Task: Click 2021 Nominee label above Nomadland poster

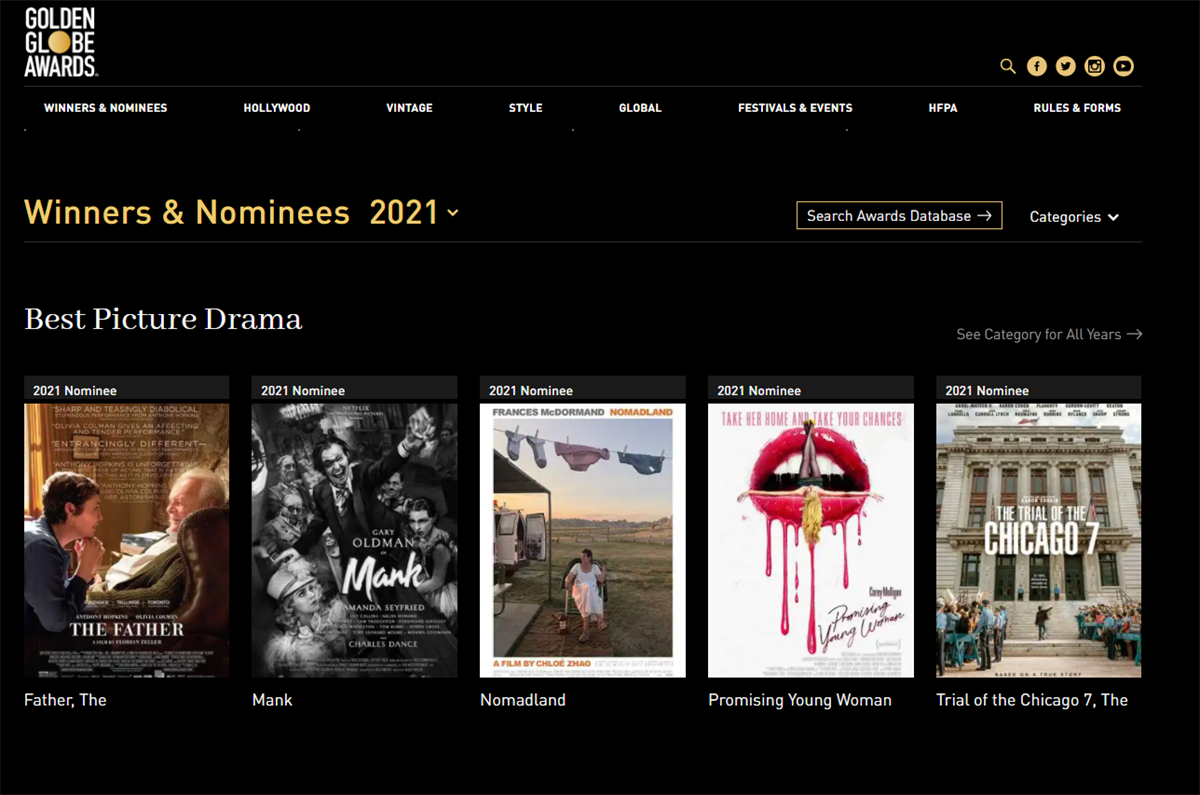Action: point(531,391)
